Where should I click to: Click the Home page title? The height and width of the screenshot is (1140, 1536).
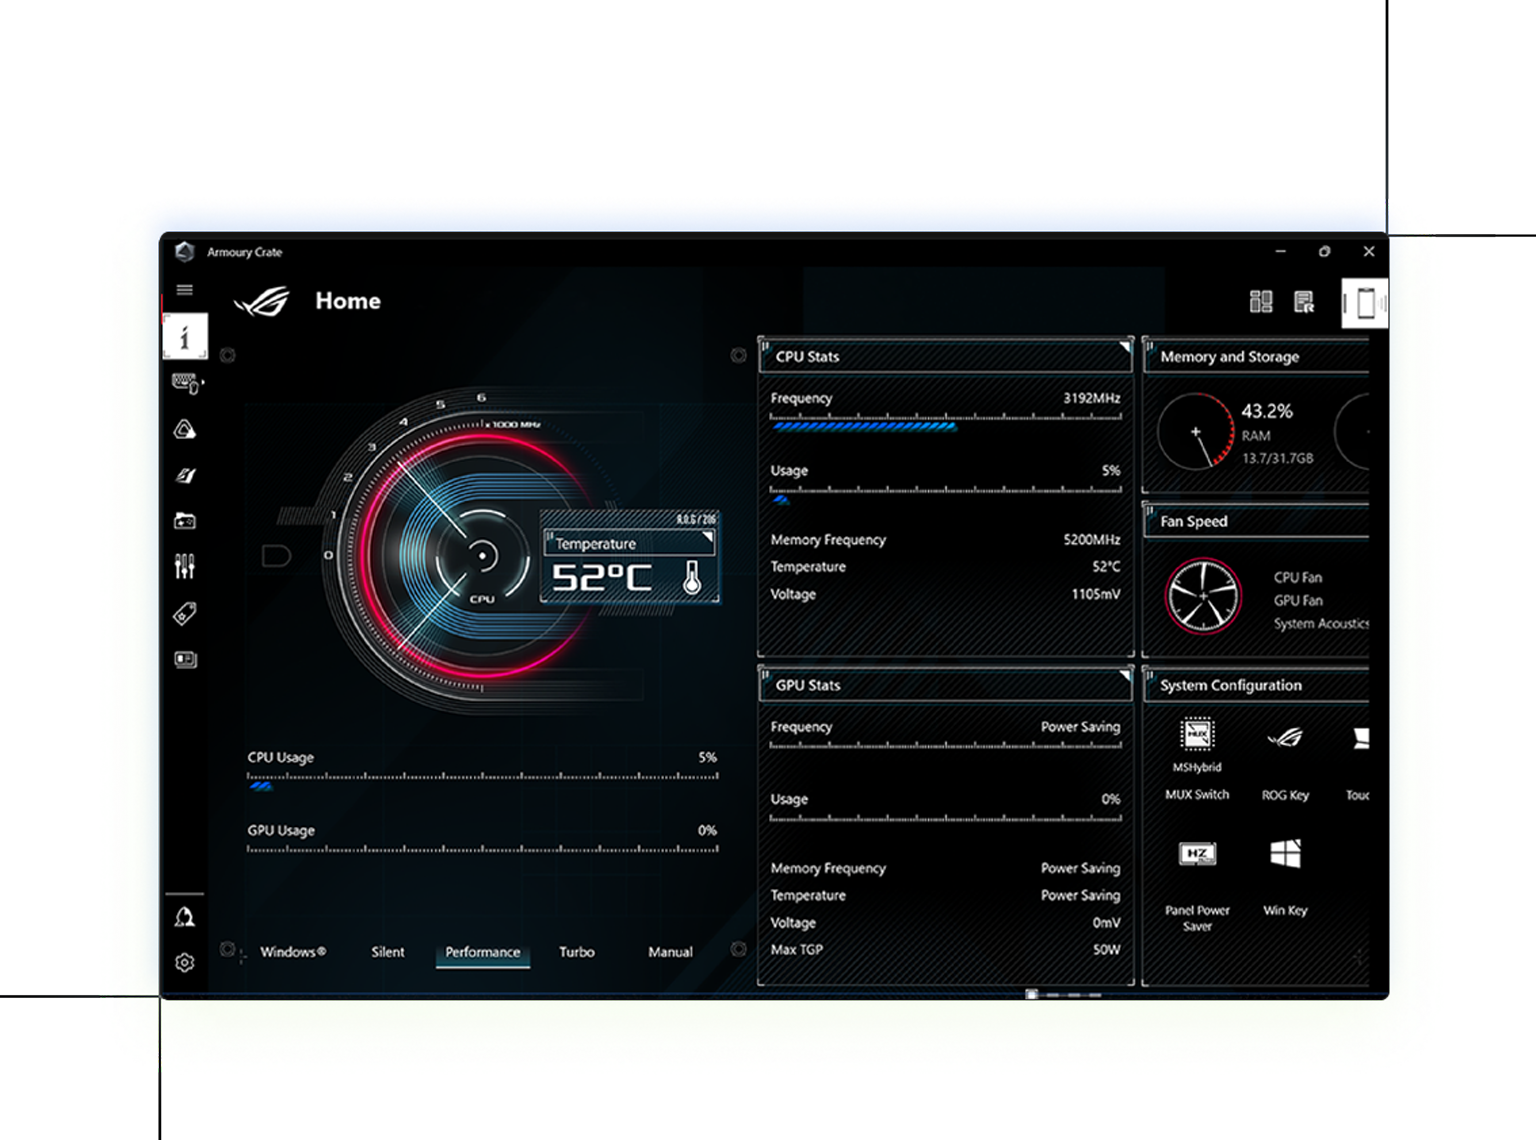pos(348,301)
